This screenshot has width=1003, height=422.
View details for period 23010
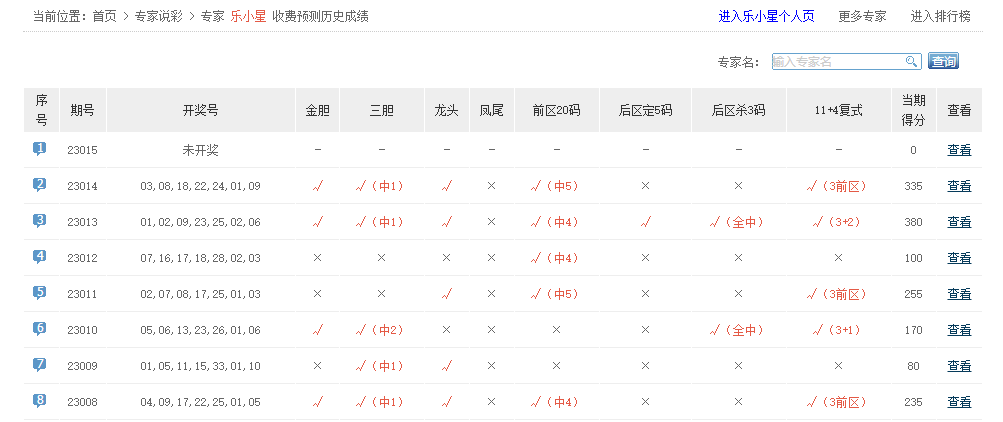(x=959, y=330)
